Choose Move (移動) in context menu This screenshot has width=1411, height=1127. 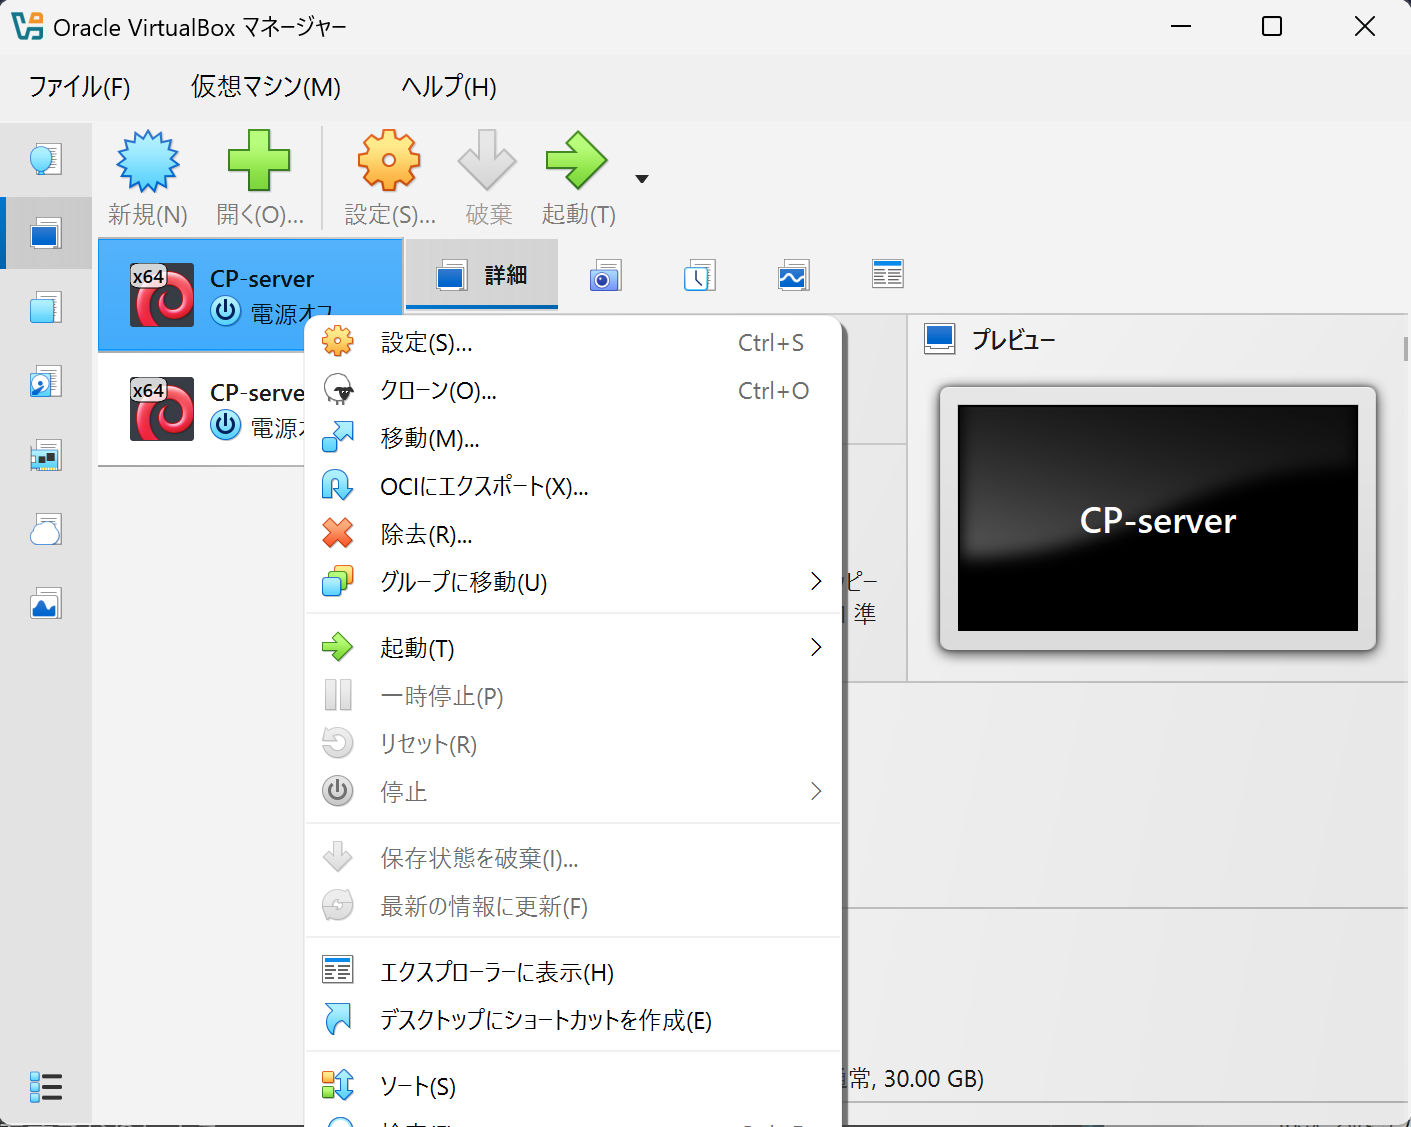[x=573, y=439]
